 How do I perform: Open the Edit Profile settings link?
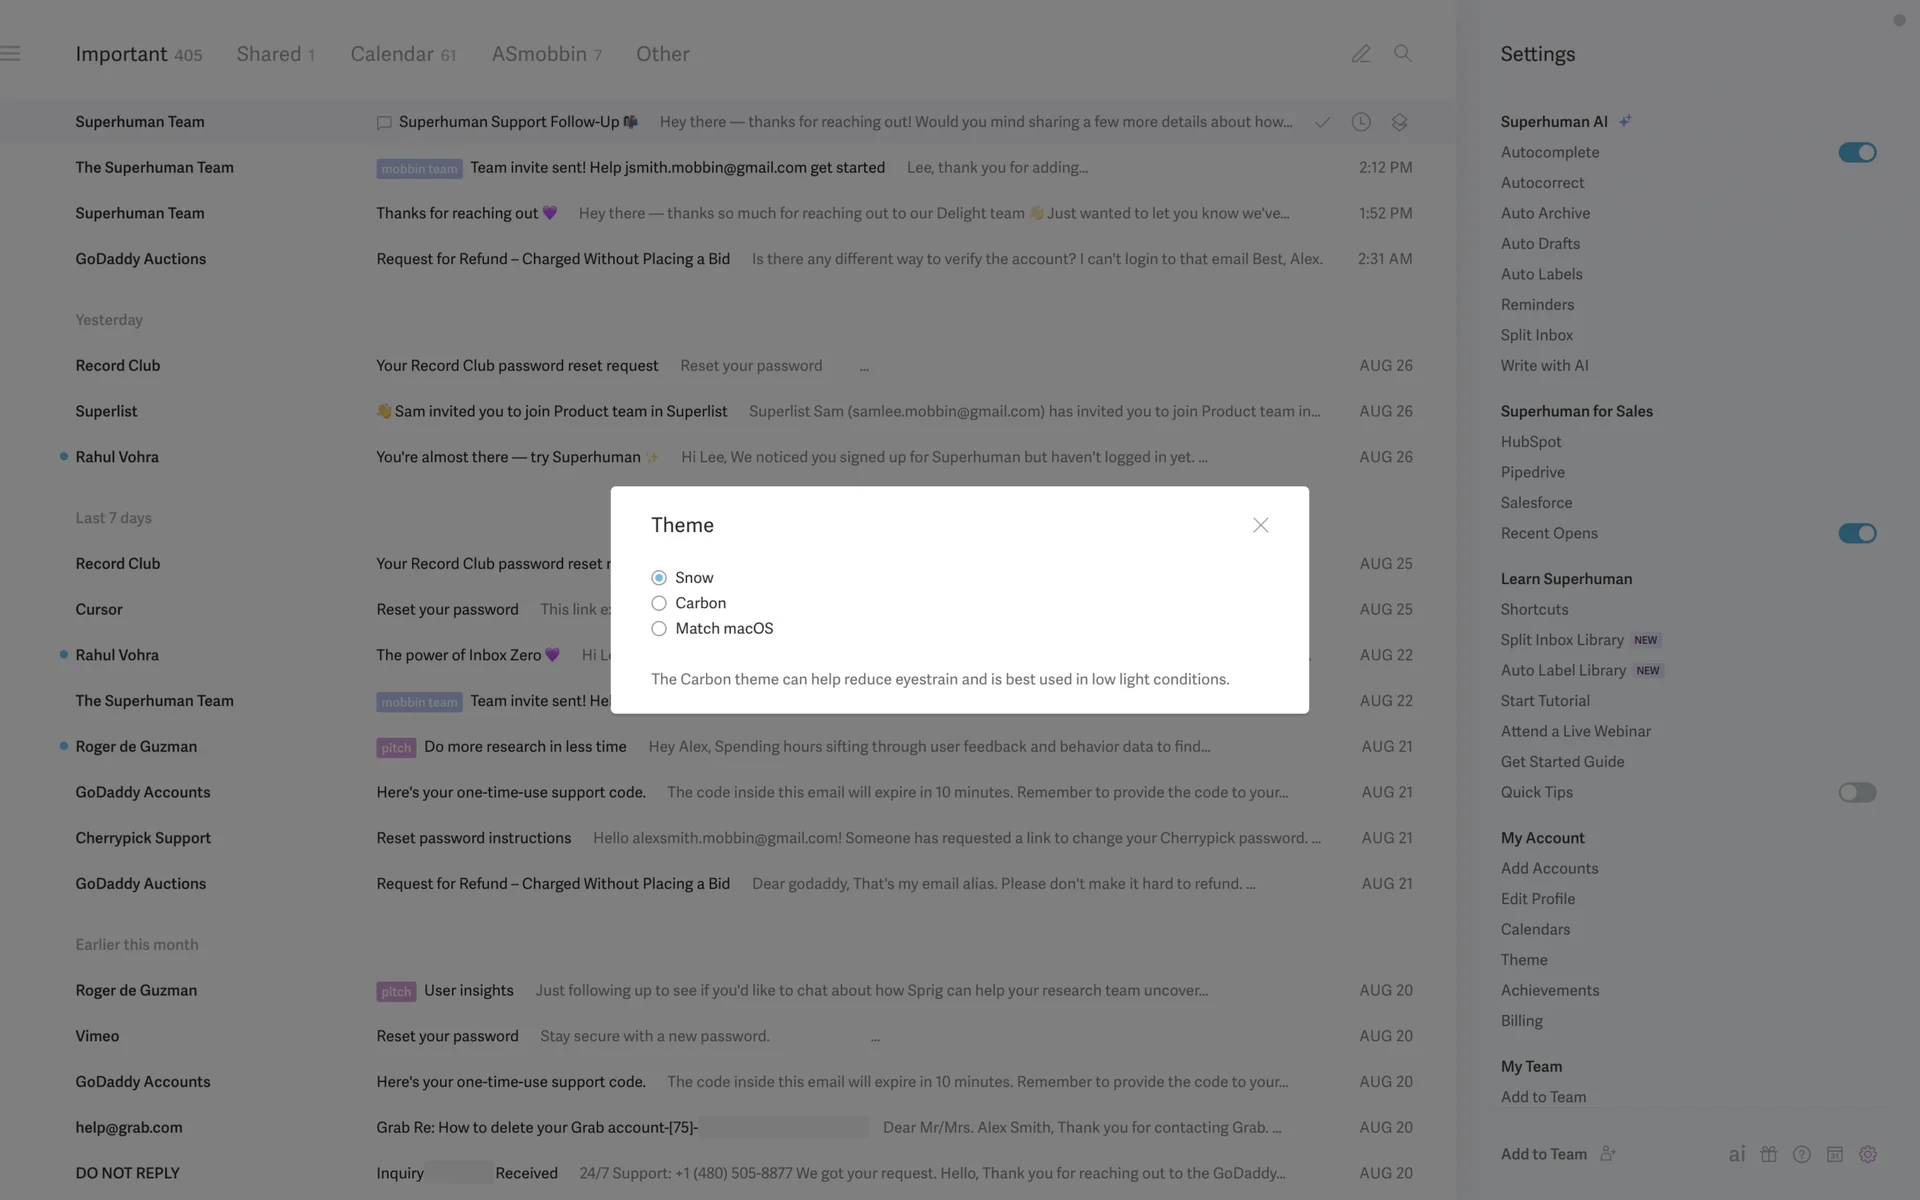click(1537, 899)
